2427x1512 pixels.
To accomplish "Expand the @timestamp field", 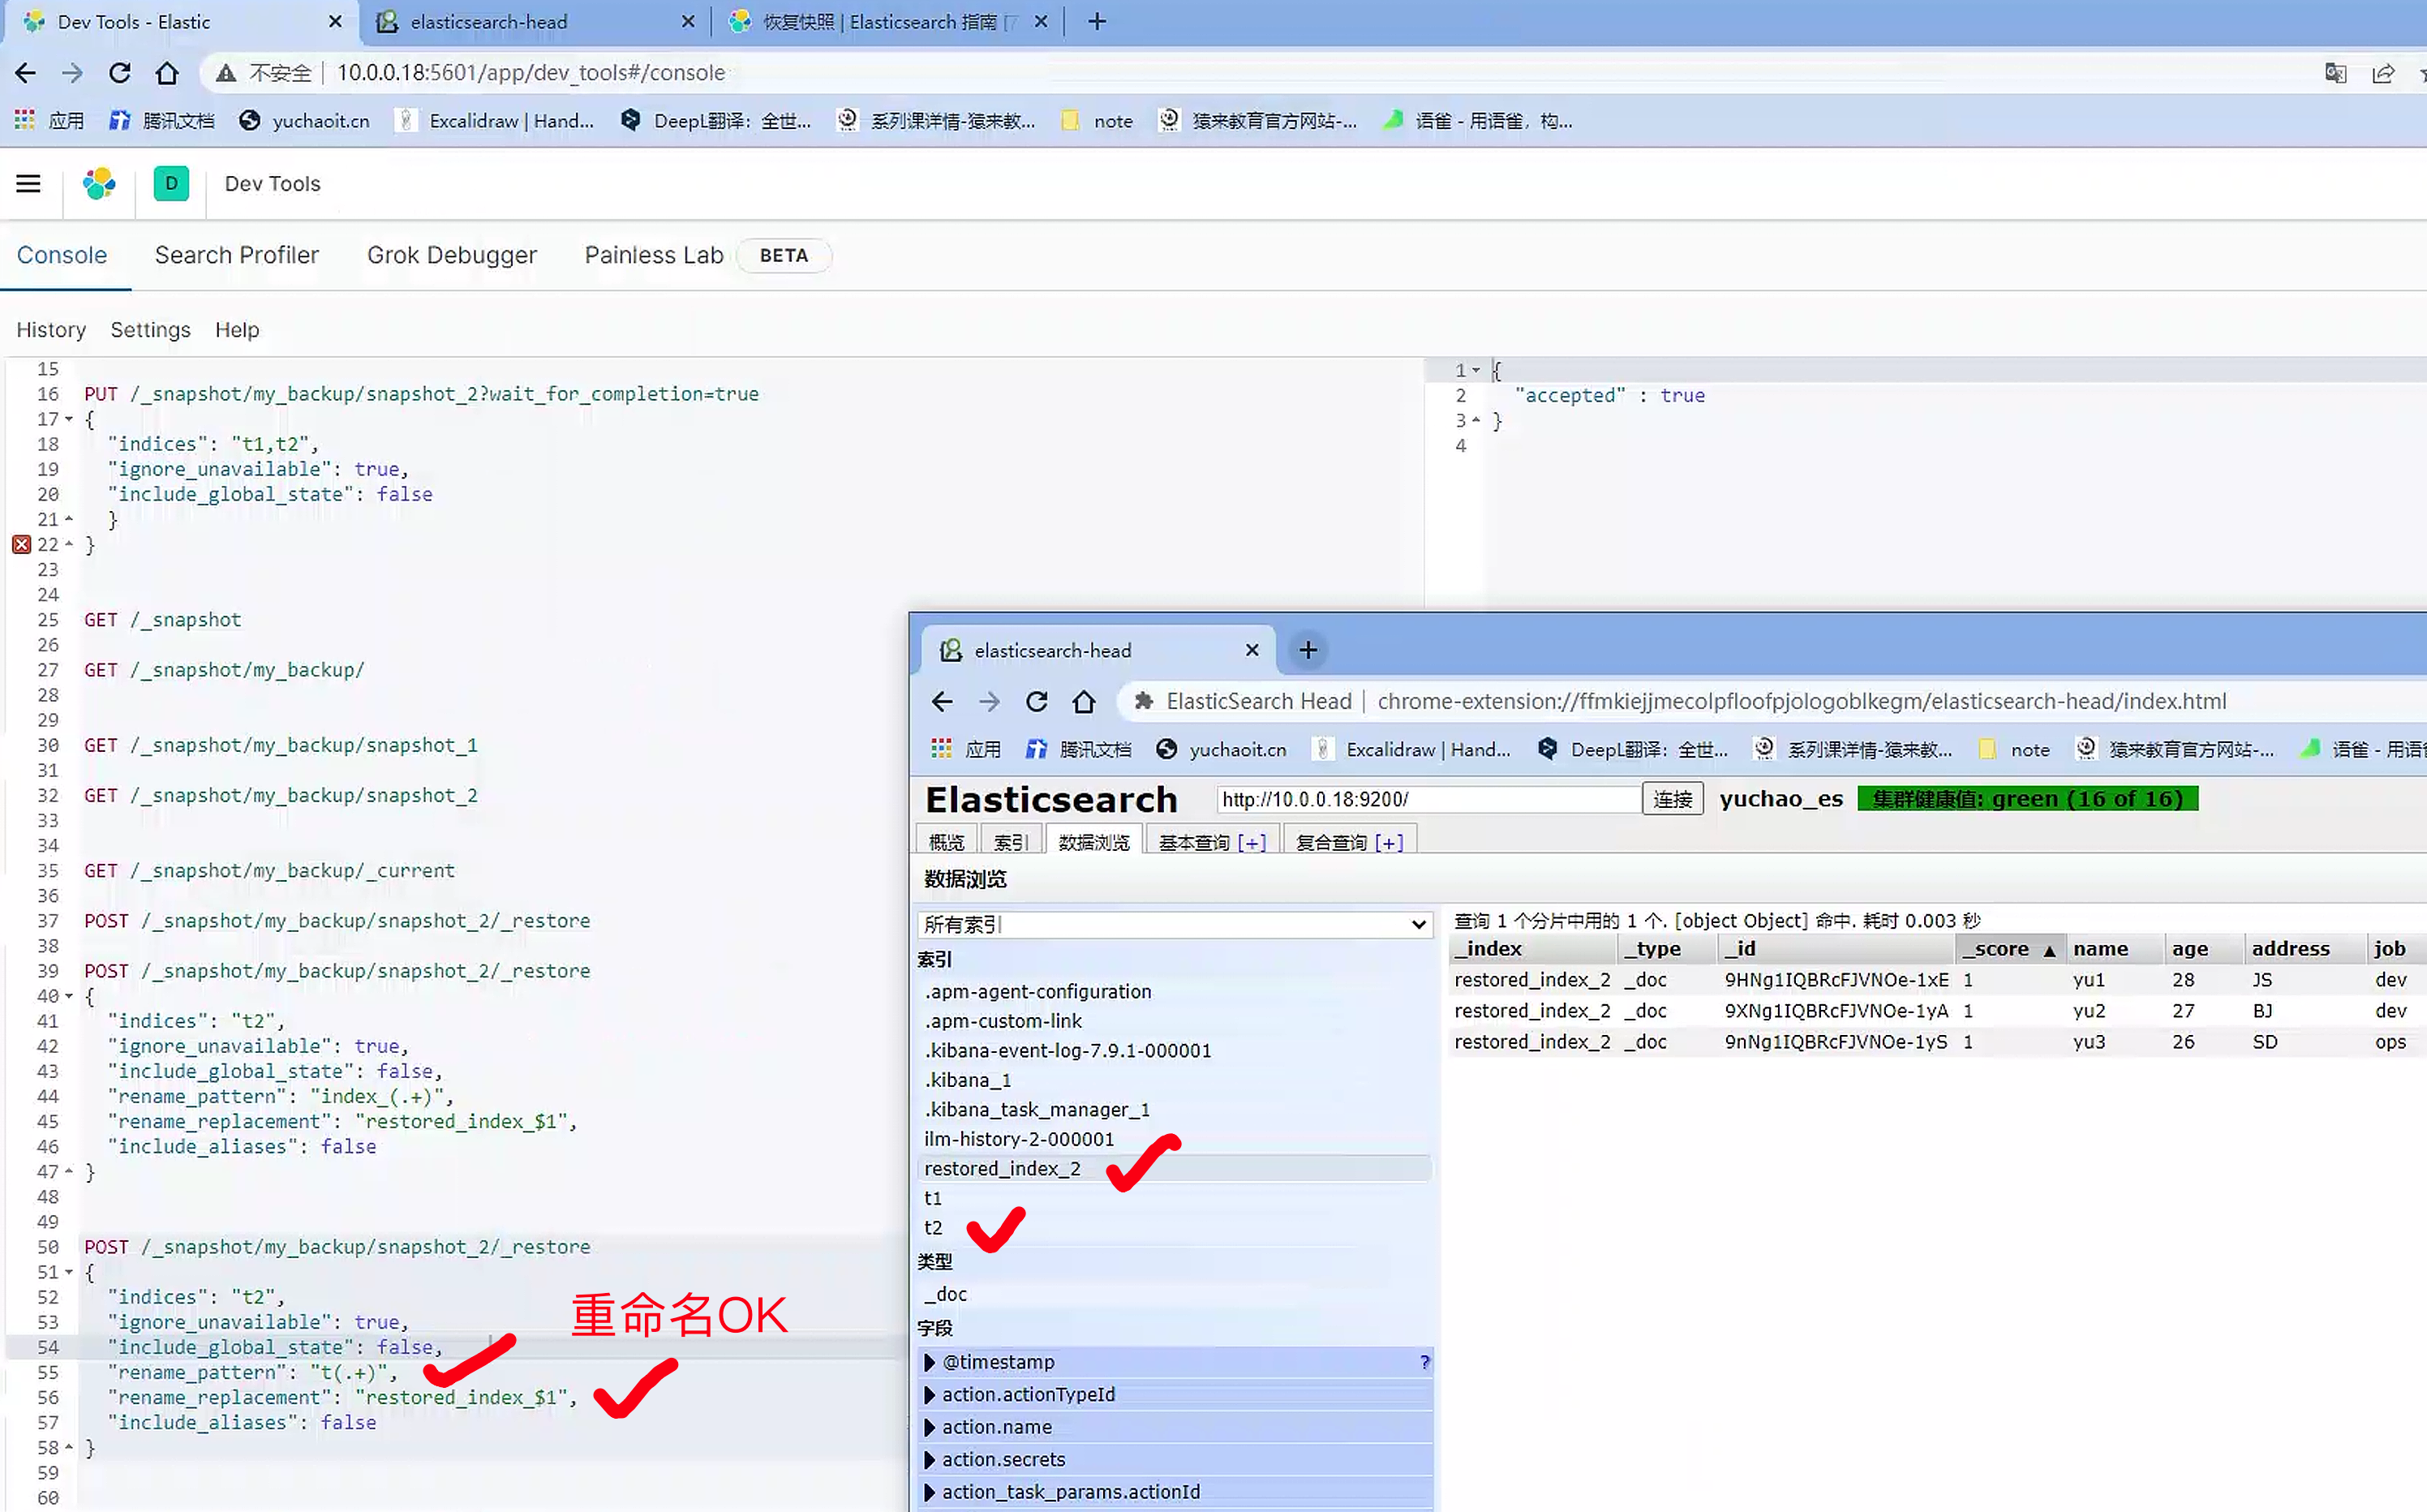I will [x=929, y=1362].
